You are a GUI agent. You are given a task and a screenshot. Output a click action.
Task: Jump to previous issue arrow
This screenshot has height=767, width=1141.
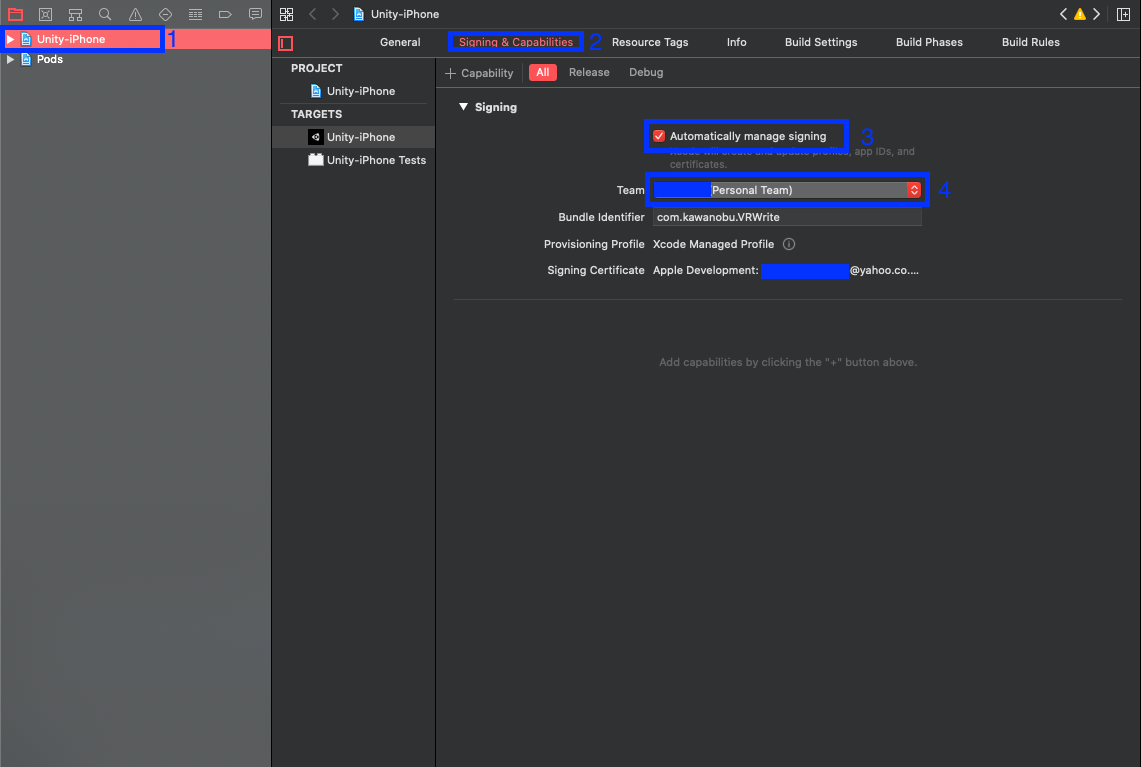click(1064, 14)
